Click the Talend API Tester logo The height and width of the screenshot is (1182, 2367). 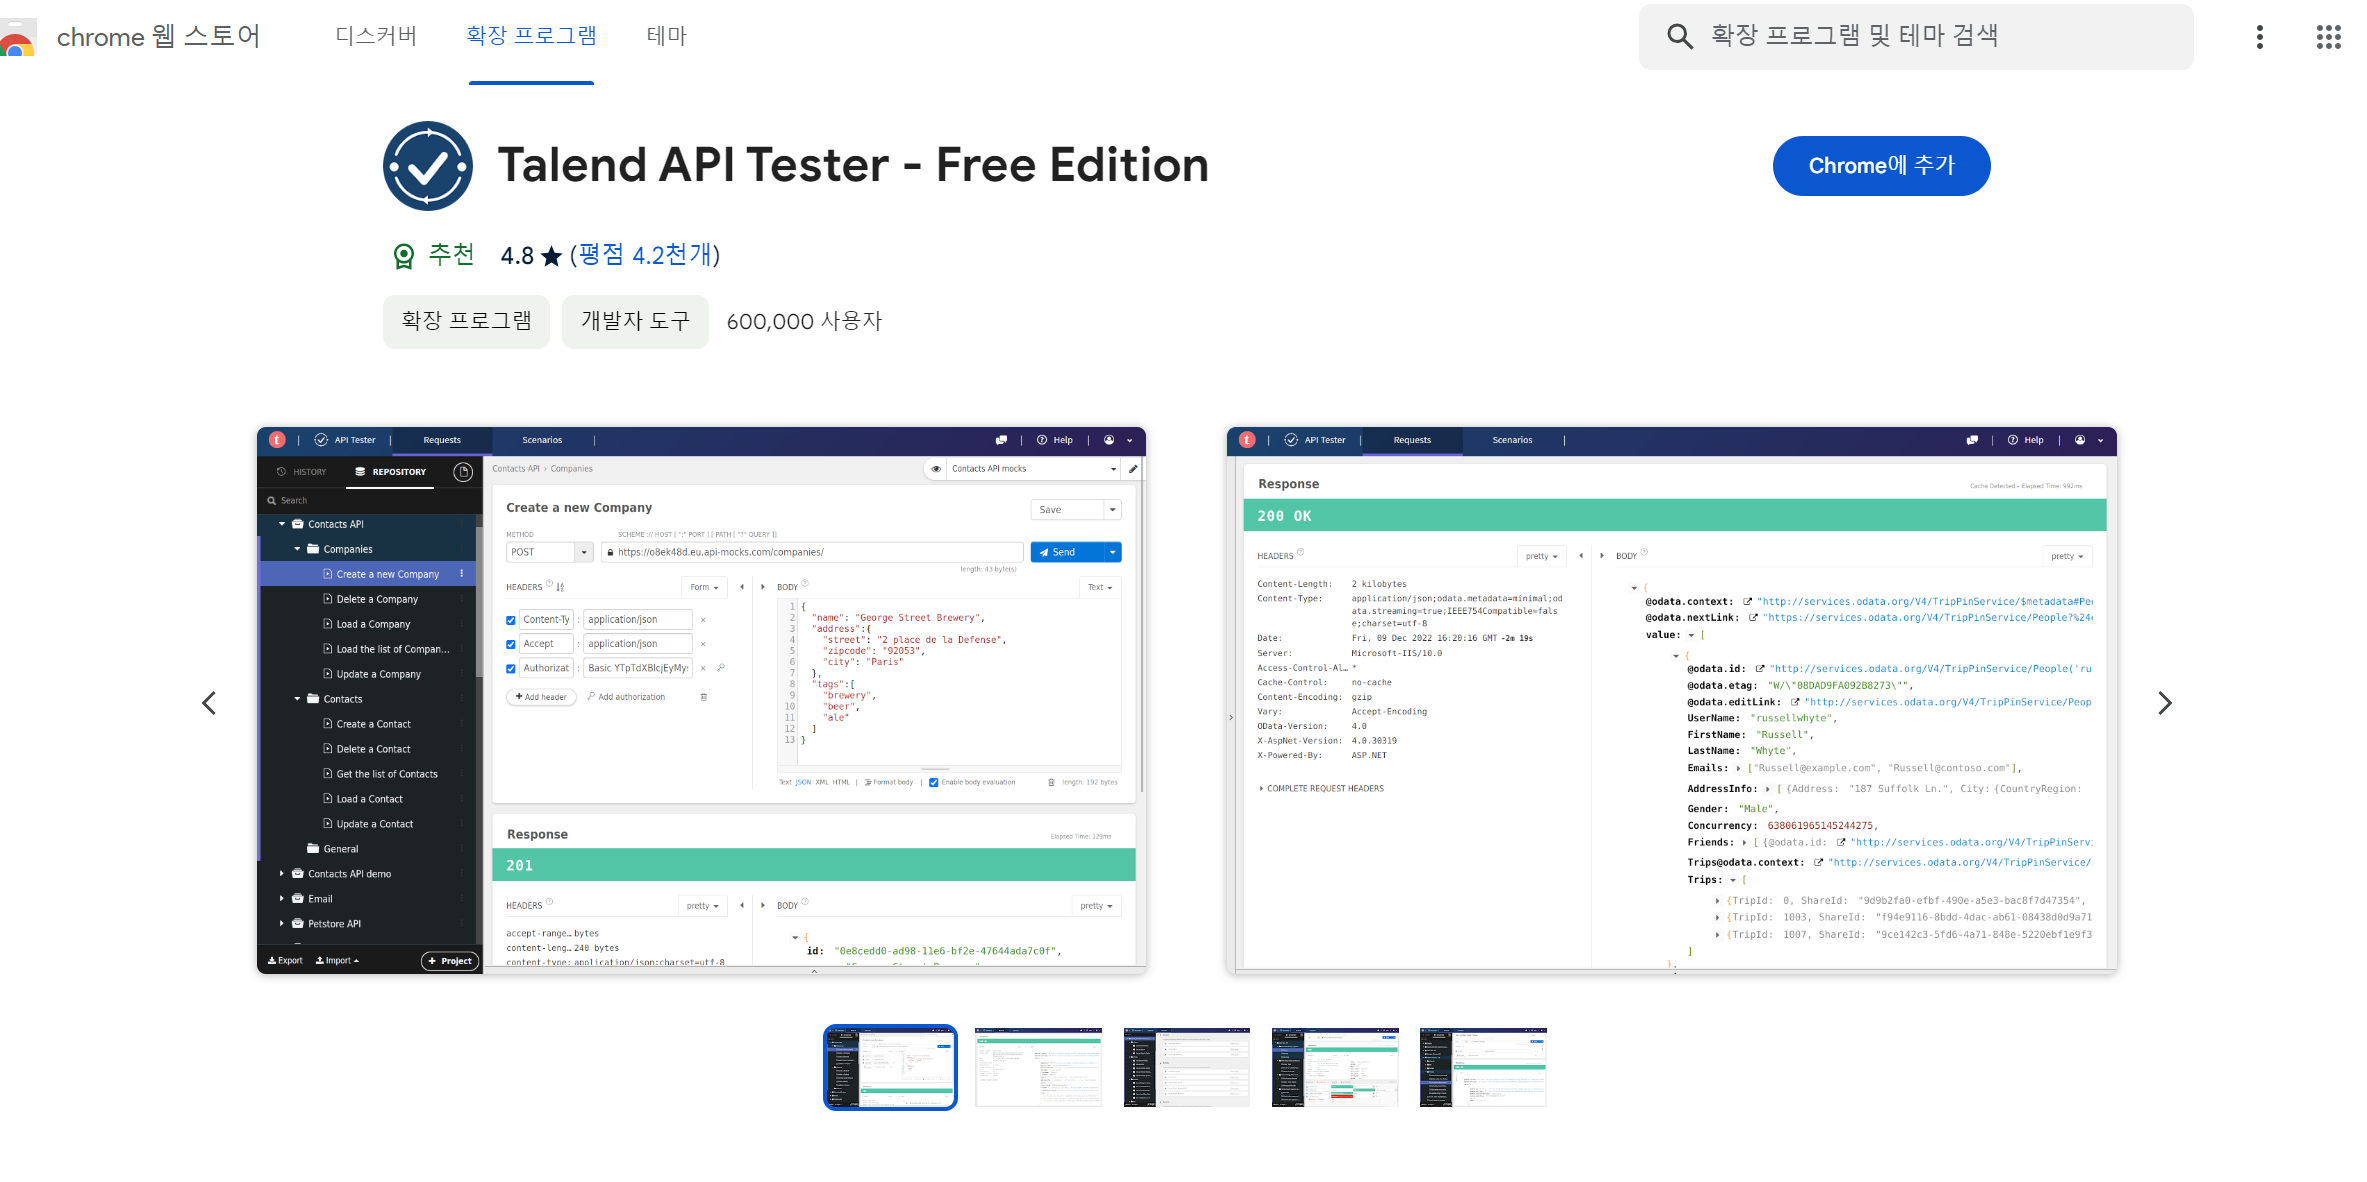428,166
